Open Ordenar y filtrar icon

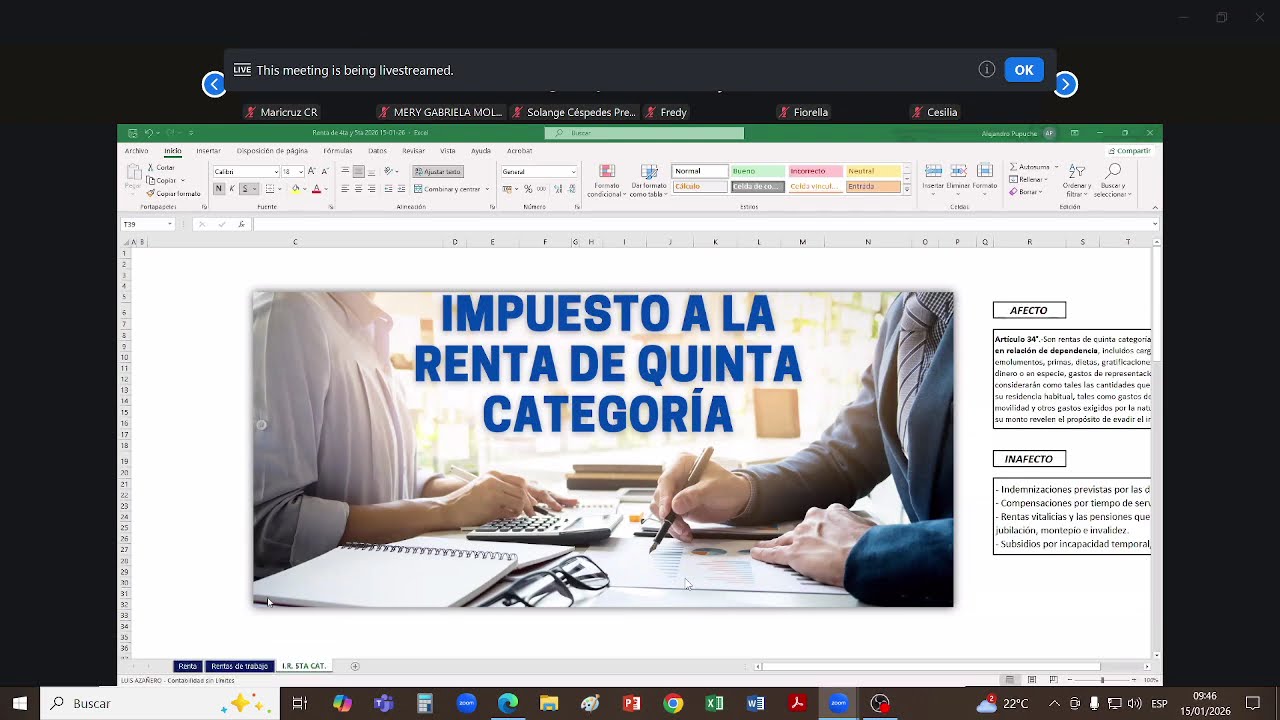[1077, 171]
